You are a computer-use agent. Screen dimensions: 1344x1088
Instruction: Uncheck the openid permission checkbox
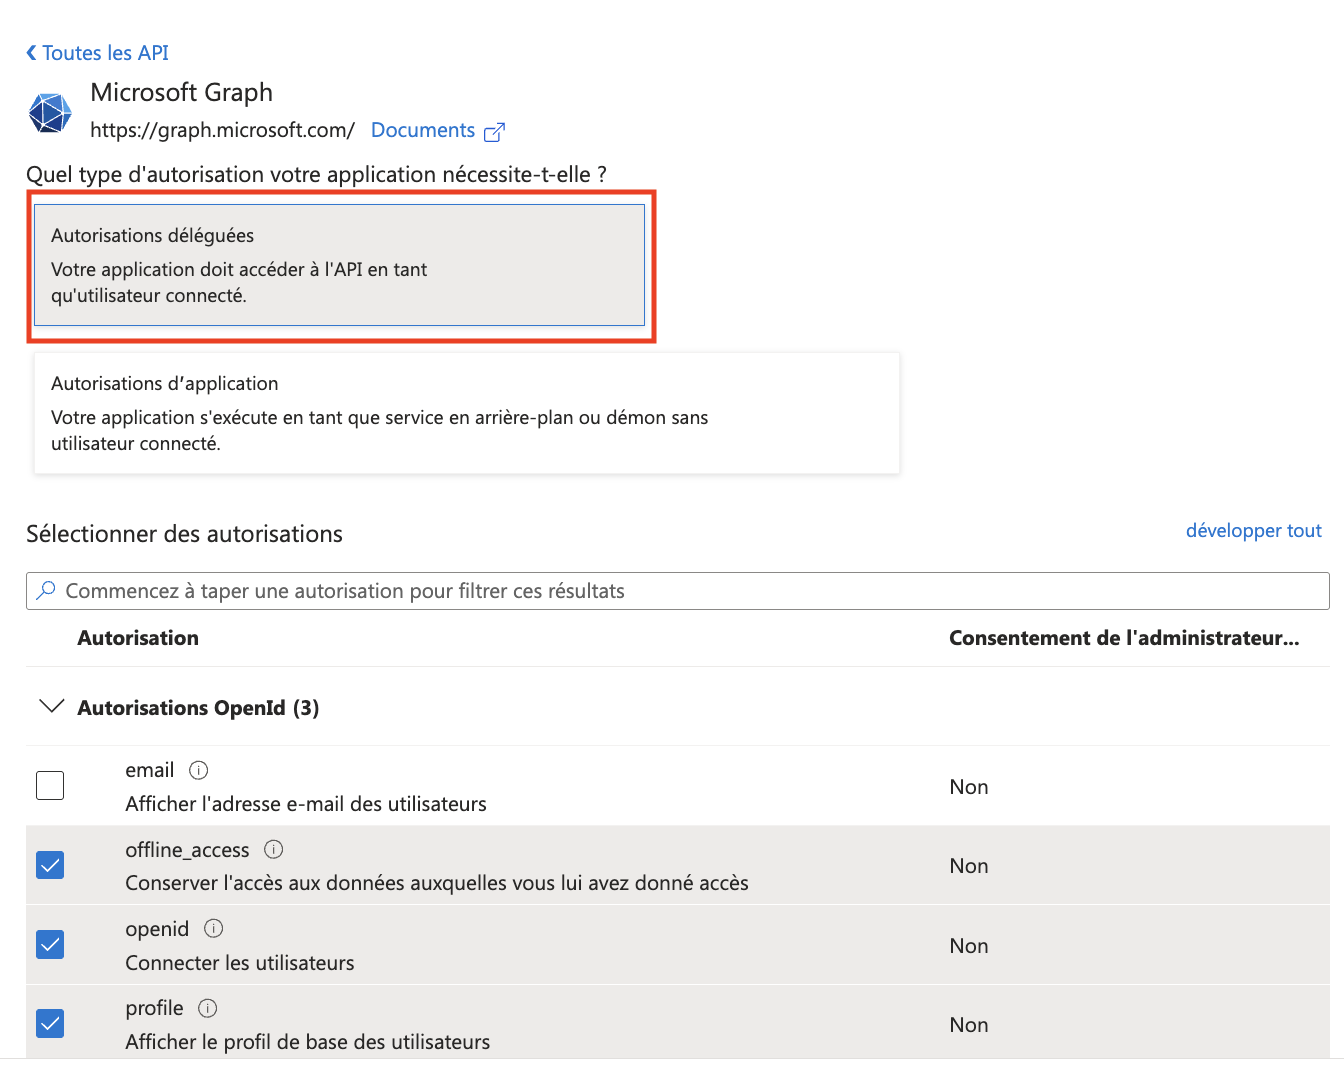[50, 944]
